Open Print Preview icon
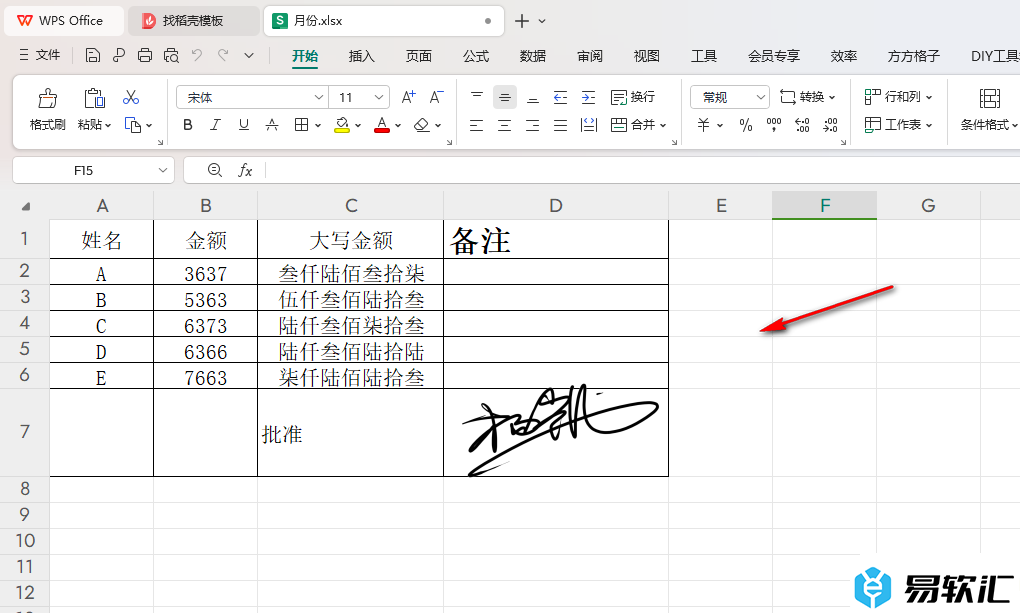Viewport: 1020px width, 613px height. coord(171,56)
